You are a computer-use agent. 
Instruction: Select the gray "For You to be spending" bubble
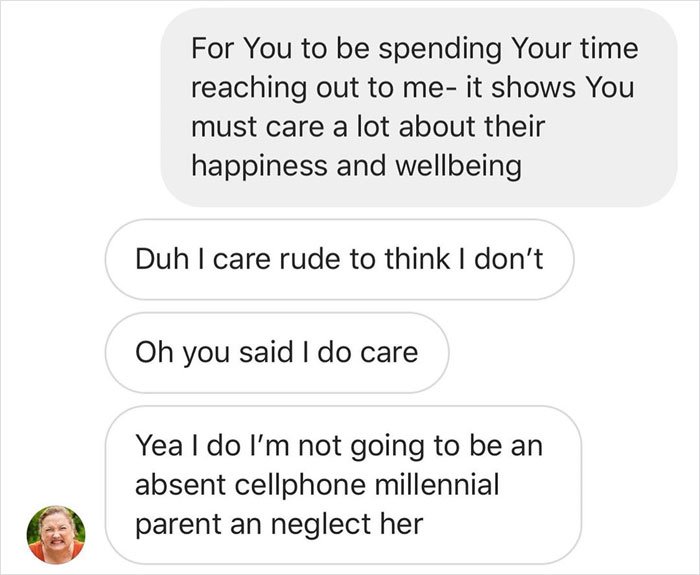pos(419,108)
